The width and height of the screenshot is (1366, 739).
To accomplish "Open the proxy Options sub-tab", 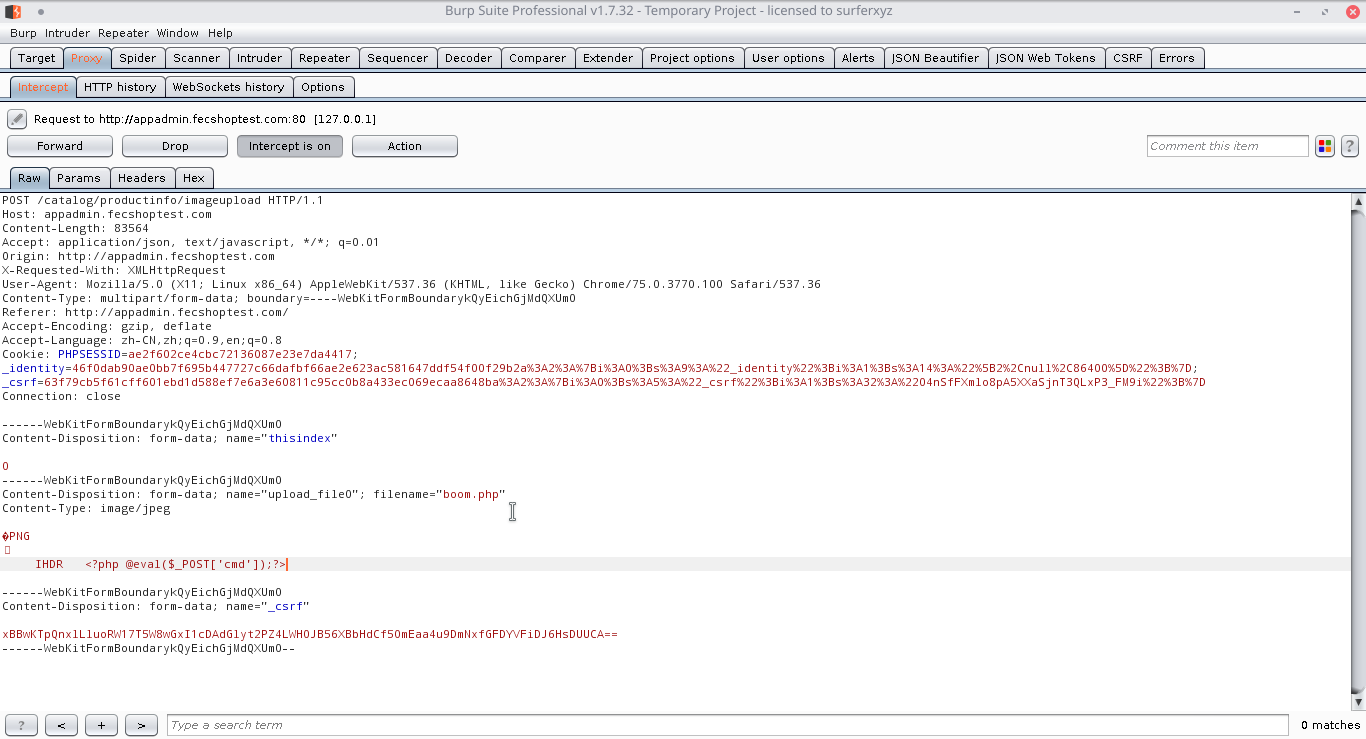I will pyautogui.click(x=323, y=87).
